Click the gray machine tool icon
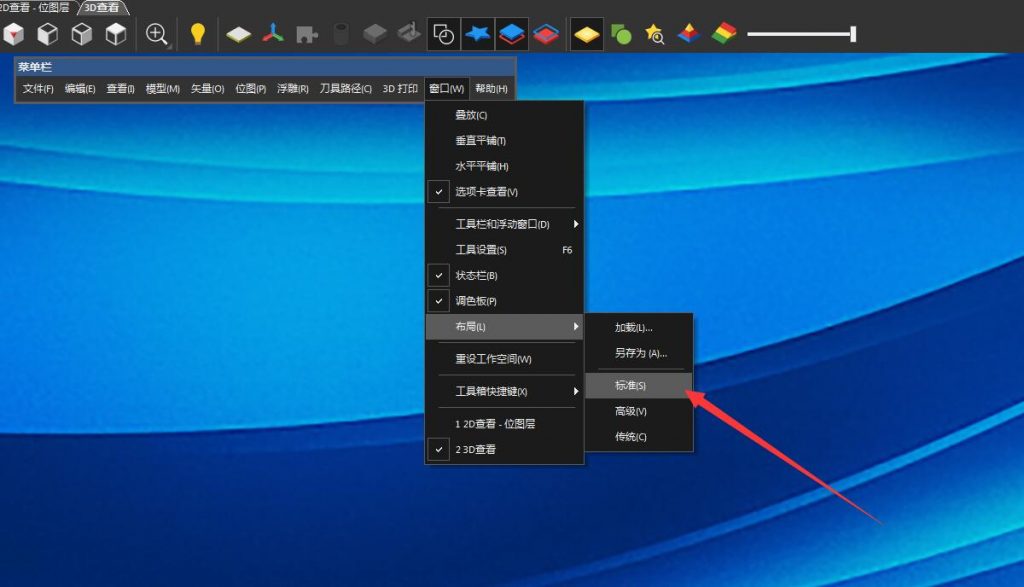Viewport: 1024px width, 587px height. [409, 34]
